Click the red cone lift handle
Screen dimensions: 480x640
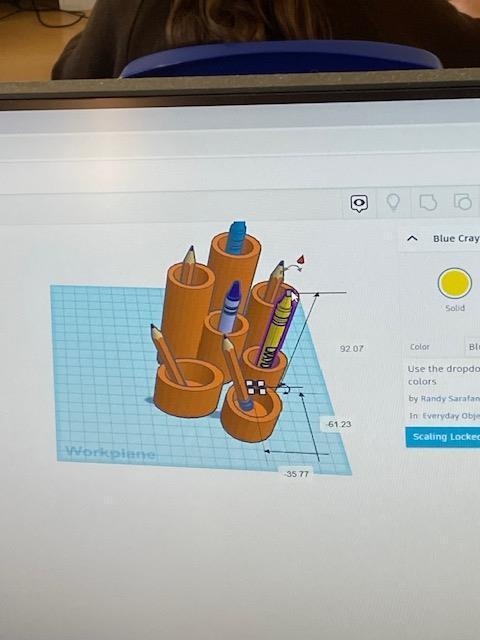point(301,259)
